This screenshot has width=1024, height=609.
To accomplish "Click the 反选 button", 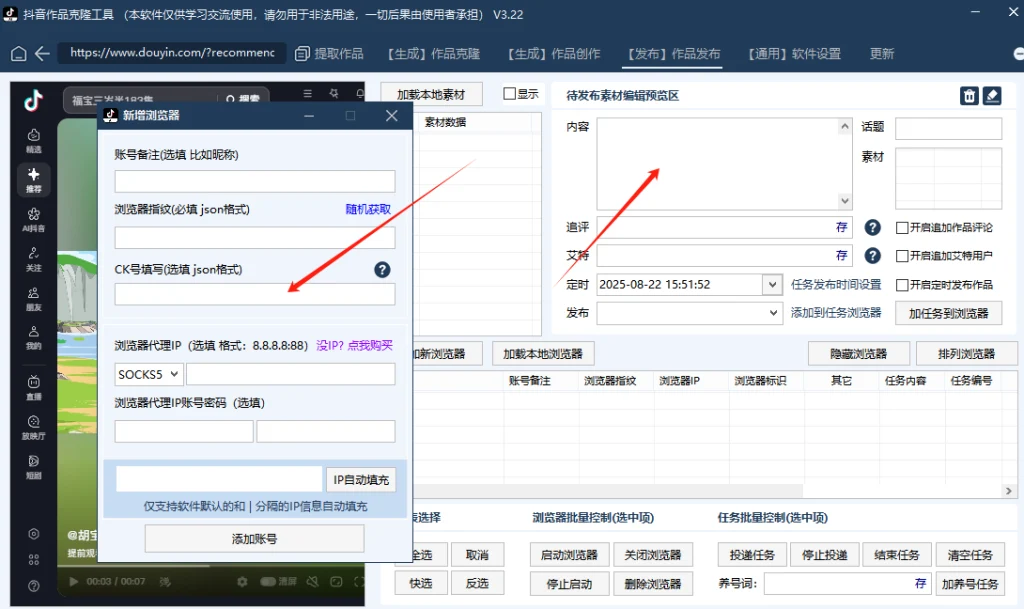I will [477, 583].
